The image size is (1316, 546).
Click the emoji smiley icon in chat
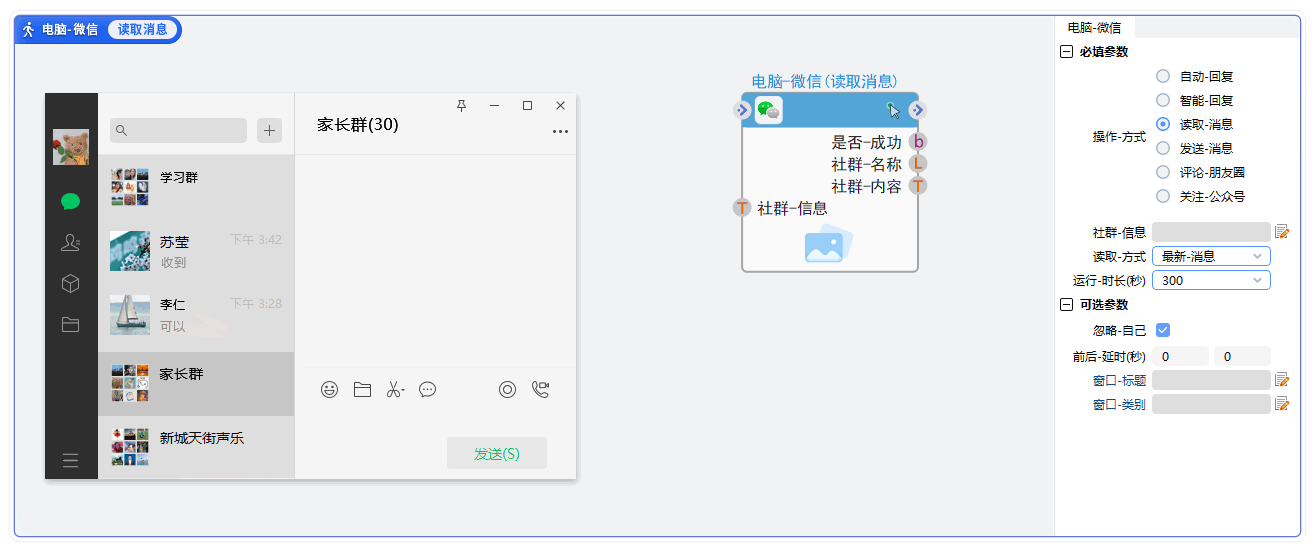click(x=329, y=390)
